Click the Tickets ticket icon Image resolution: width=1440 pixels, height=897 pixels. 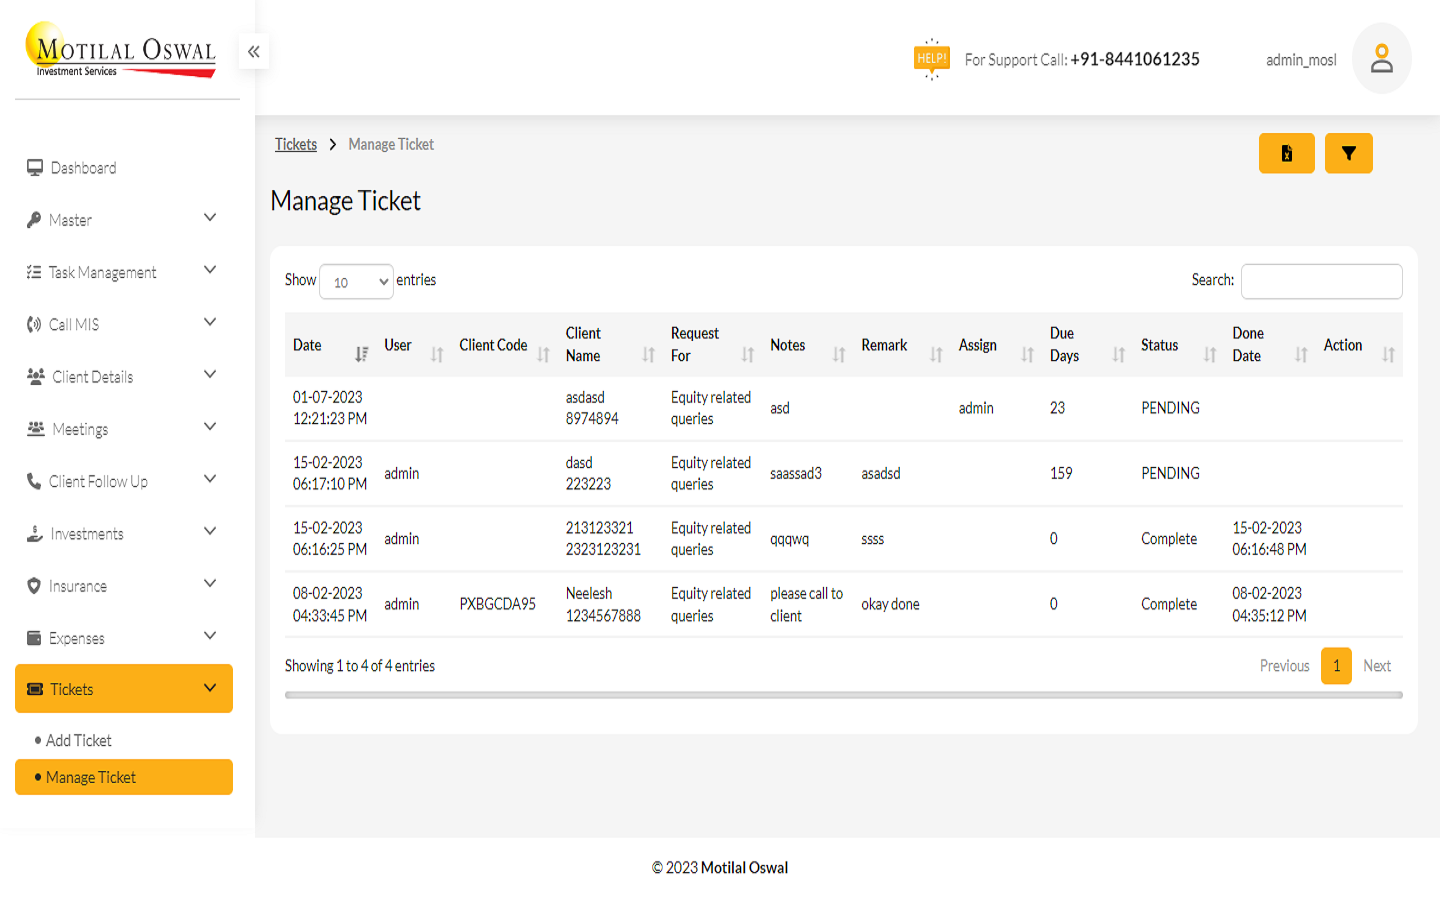35,689
